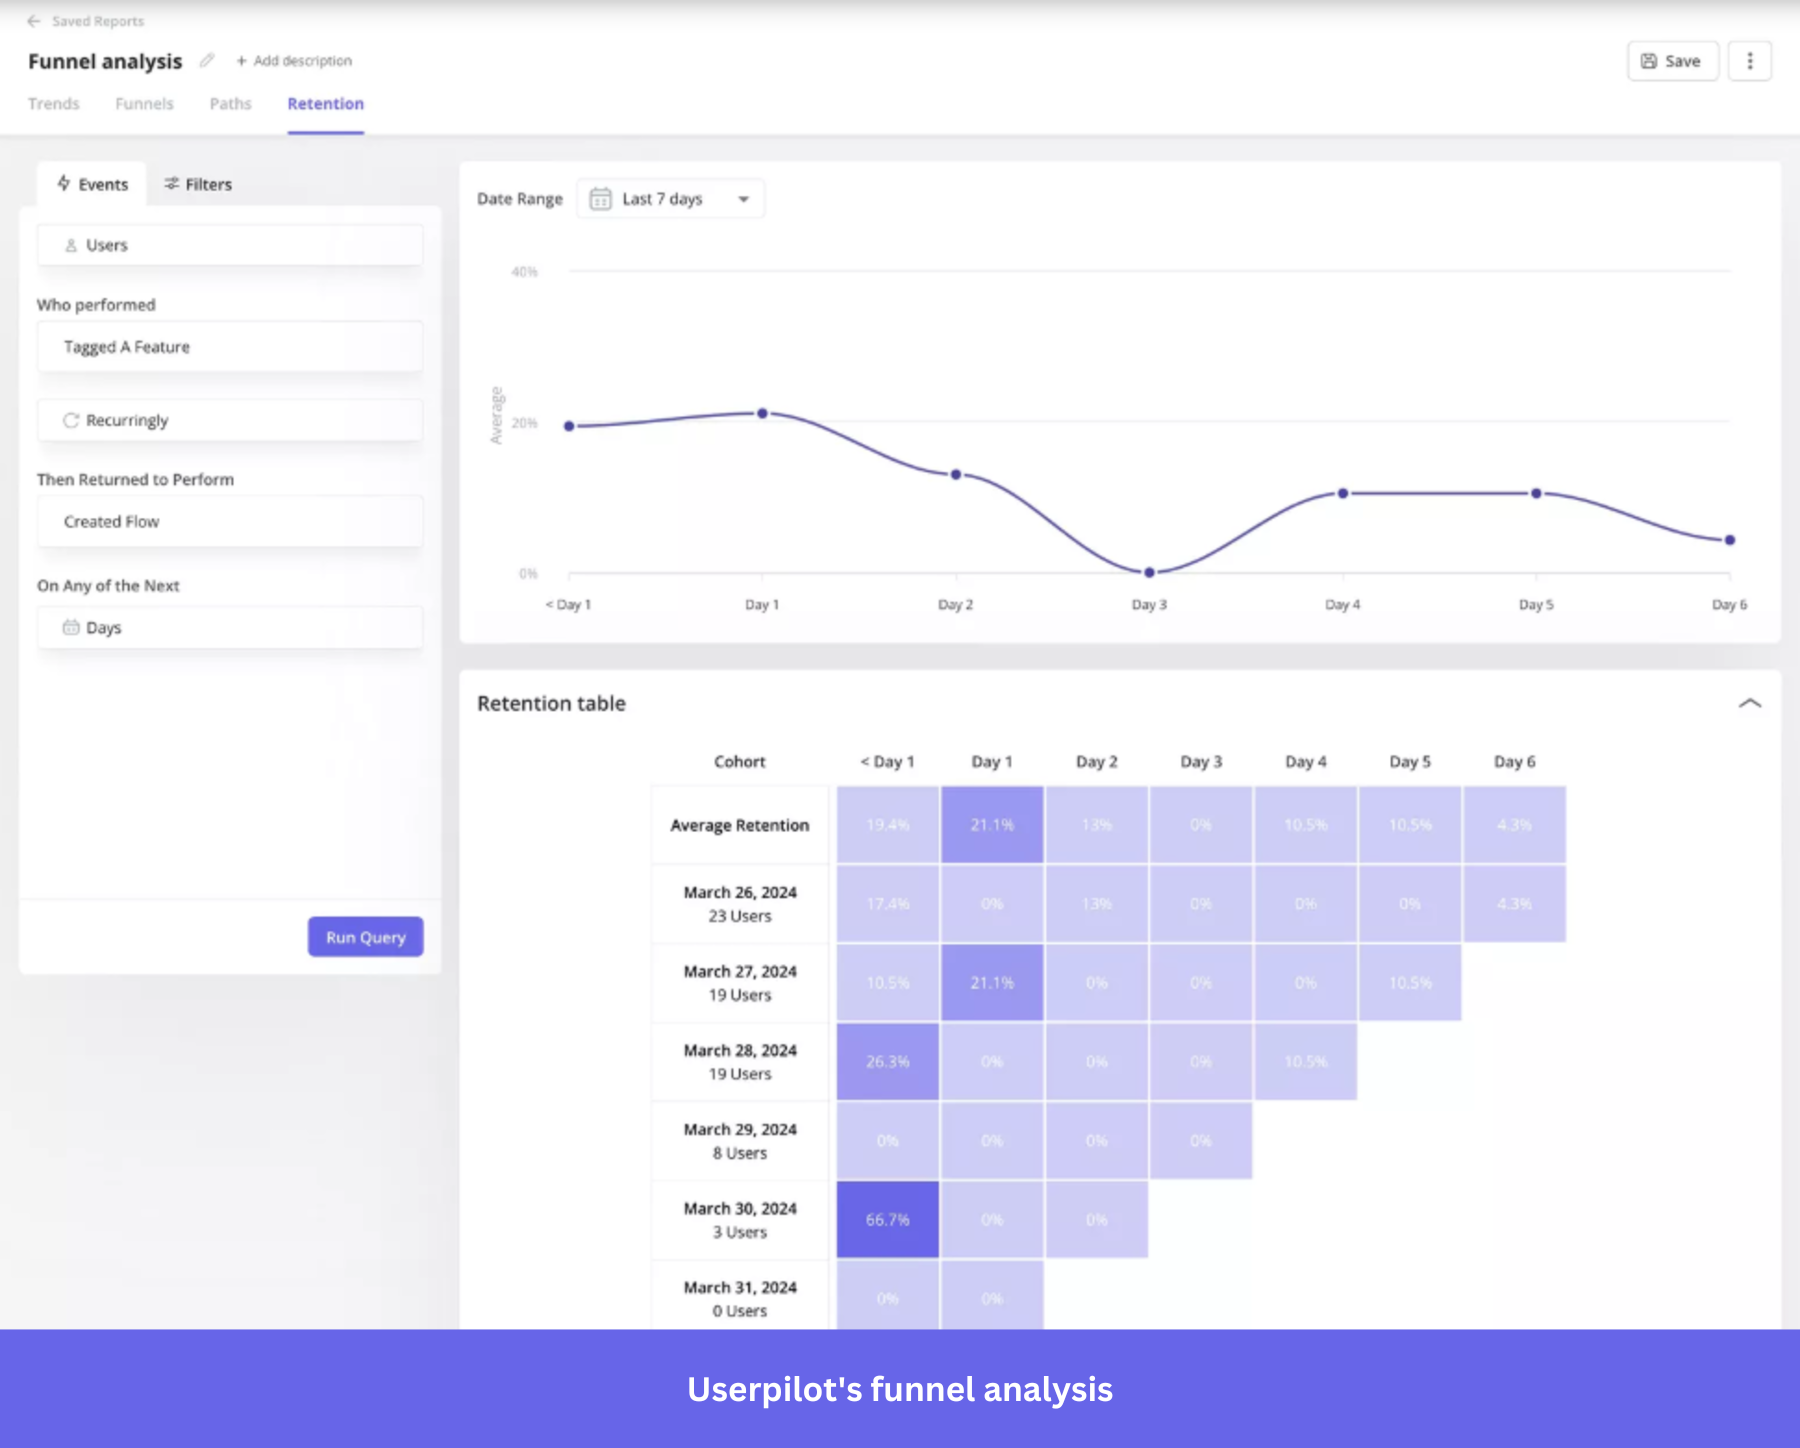Save the report

click(x=1672, y=60)
